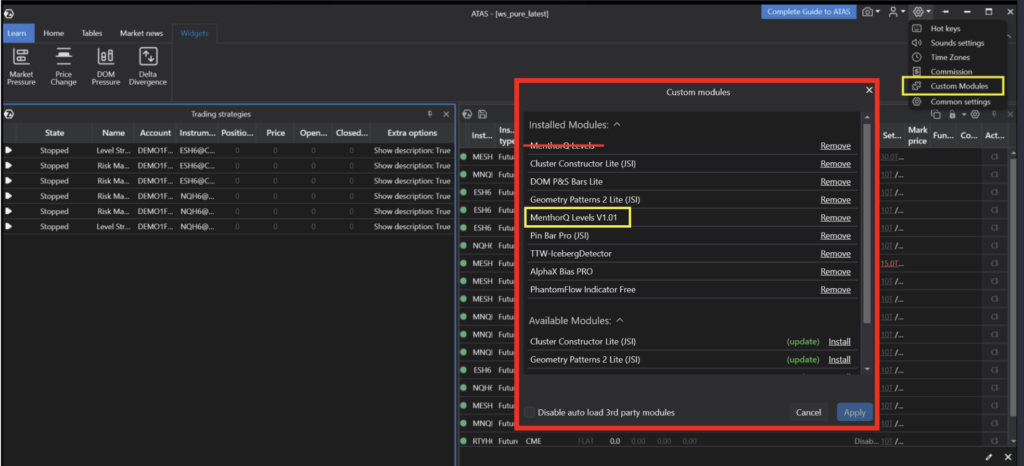Switch to the Home tab
Screen dimensions: 1024x466
point(54,33)
